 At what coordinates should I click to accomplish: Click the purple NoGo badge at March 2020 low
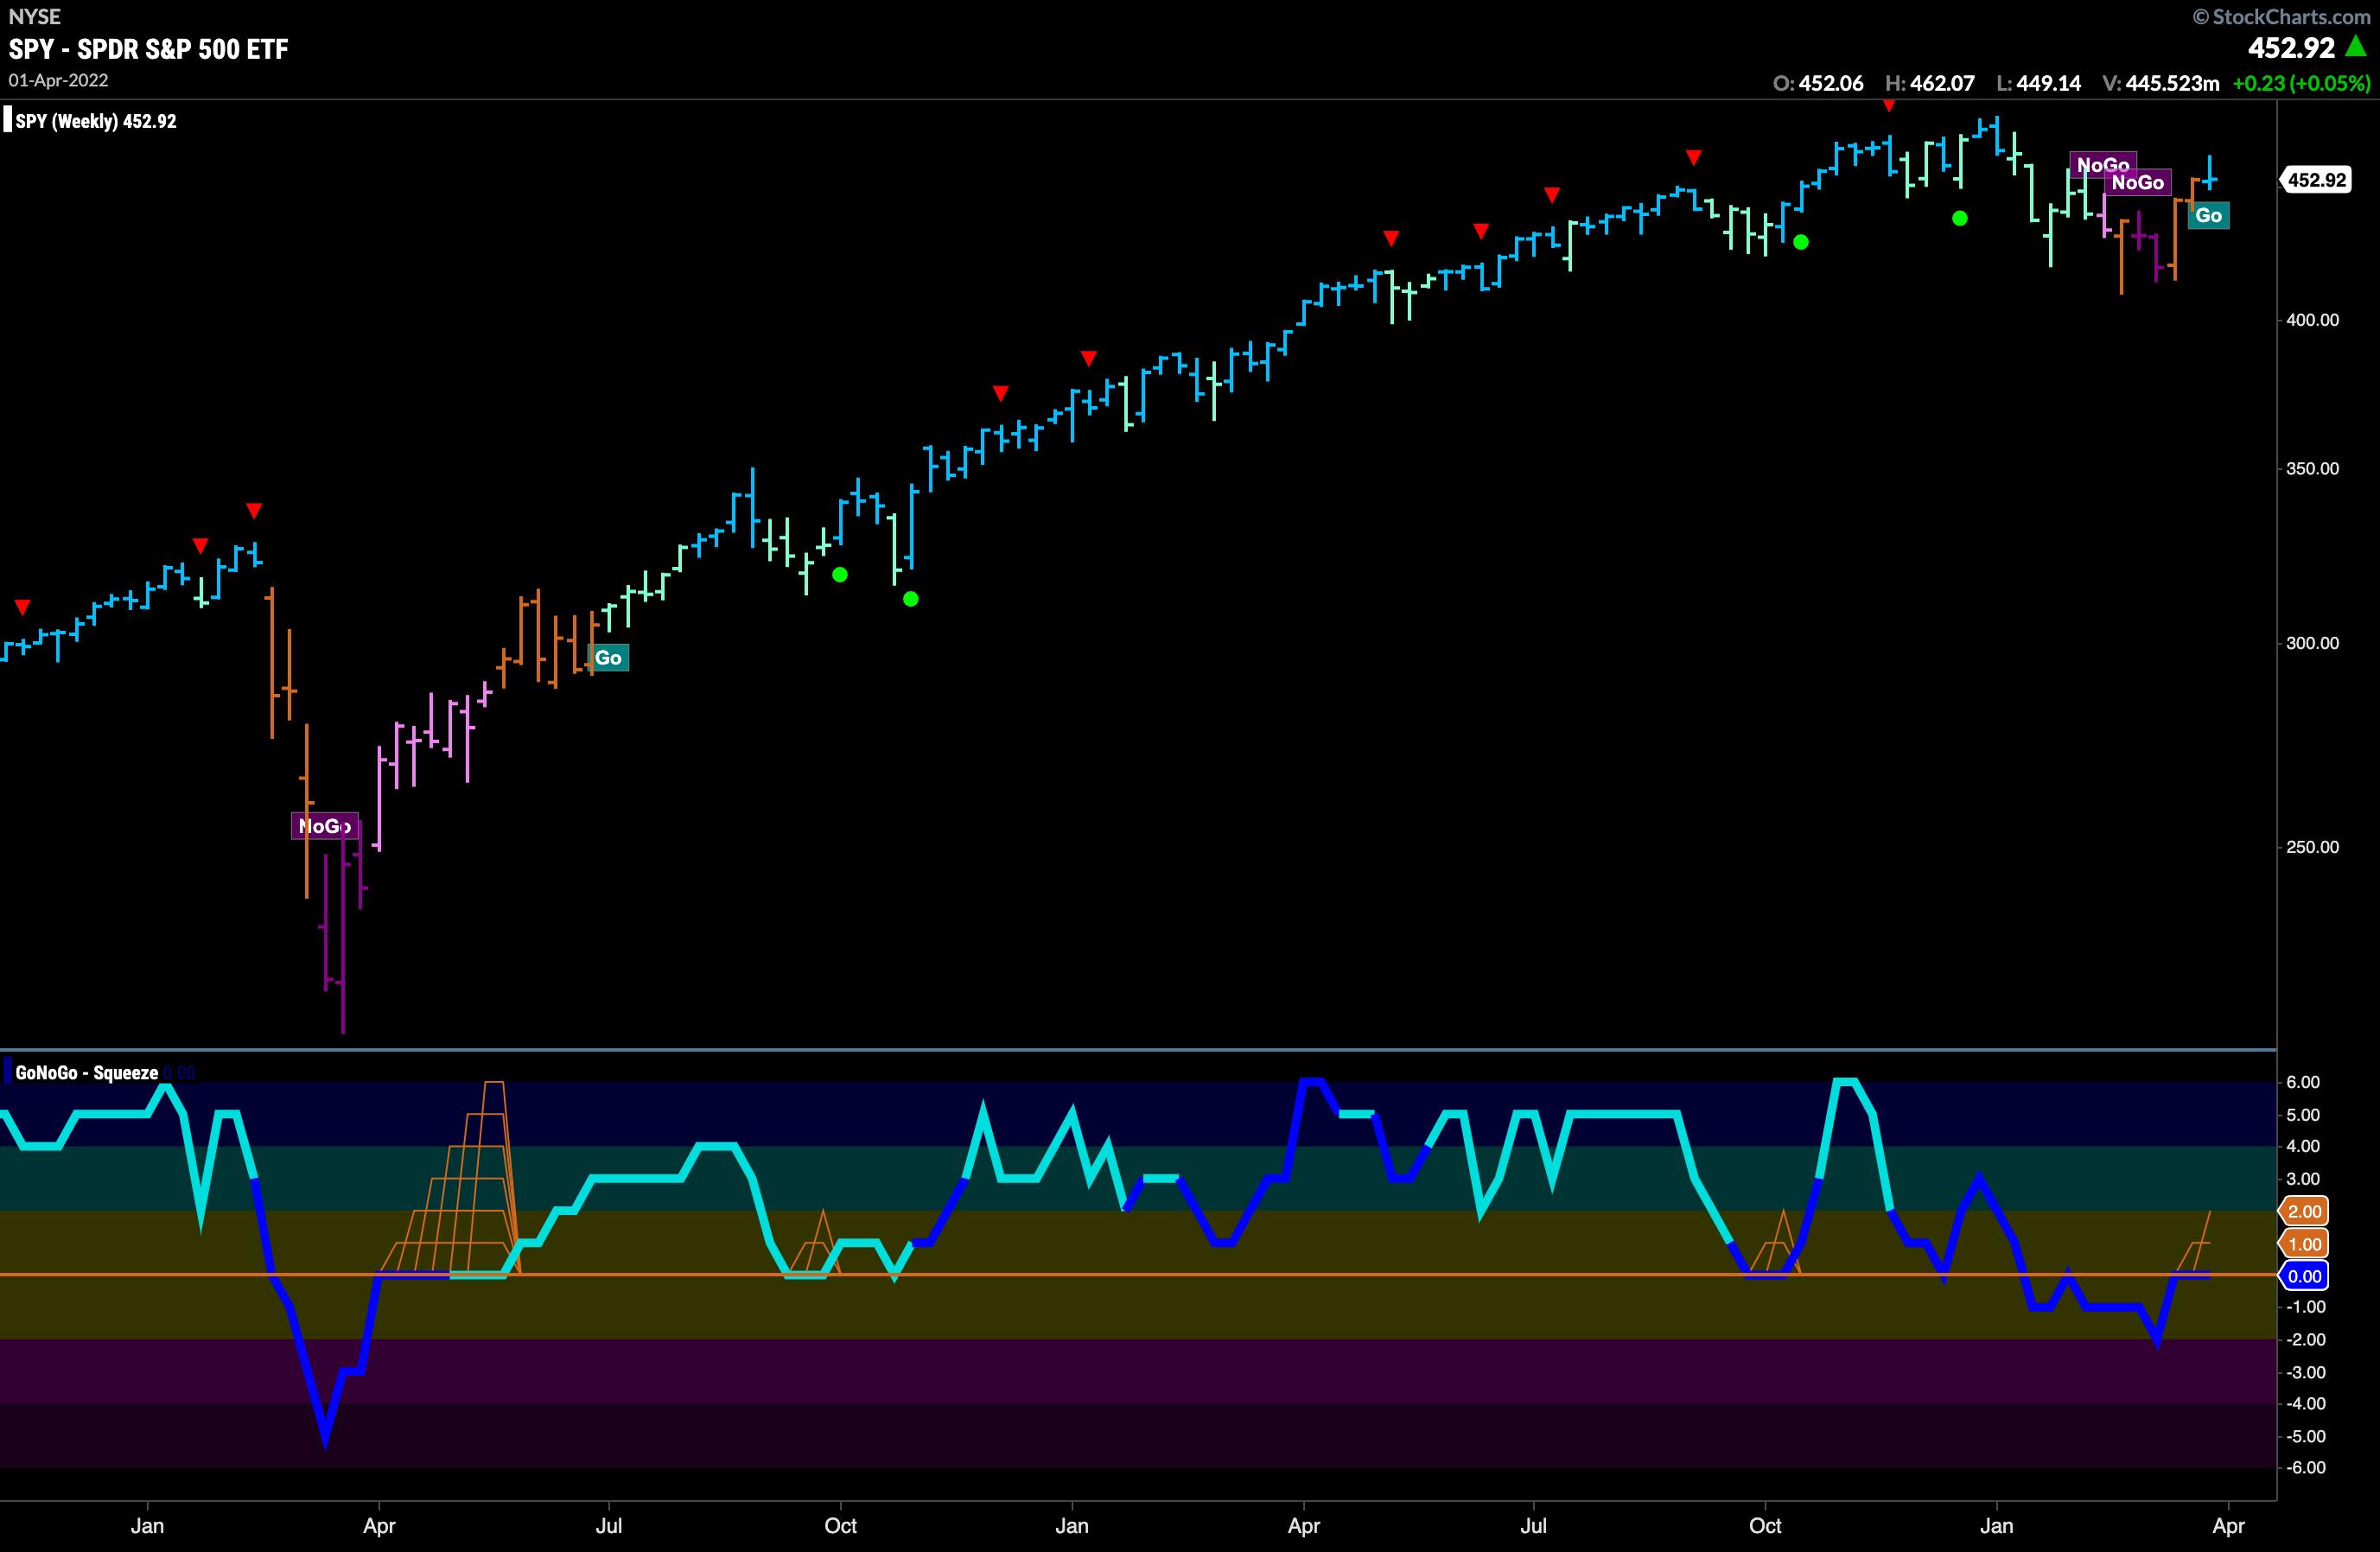[324, 826]
